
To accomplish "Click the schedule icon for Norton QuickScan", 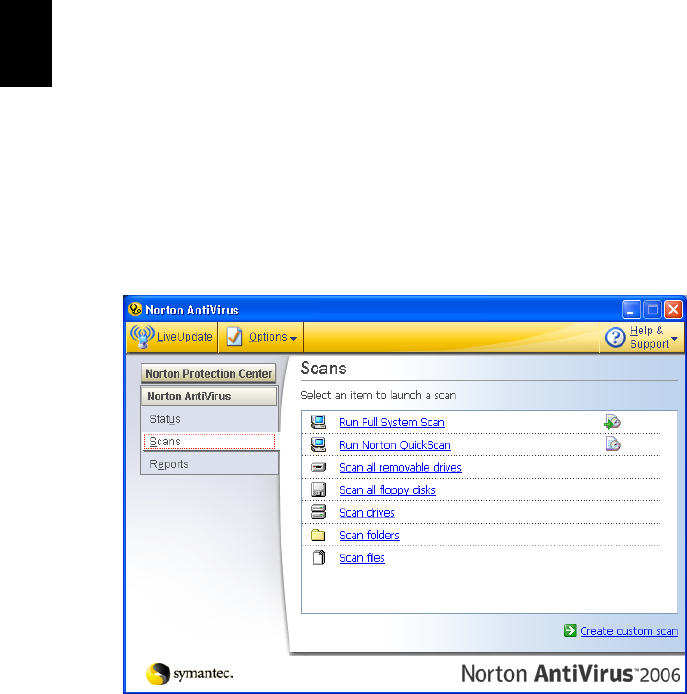I will (613, 444).
